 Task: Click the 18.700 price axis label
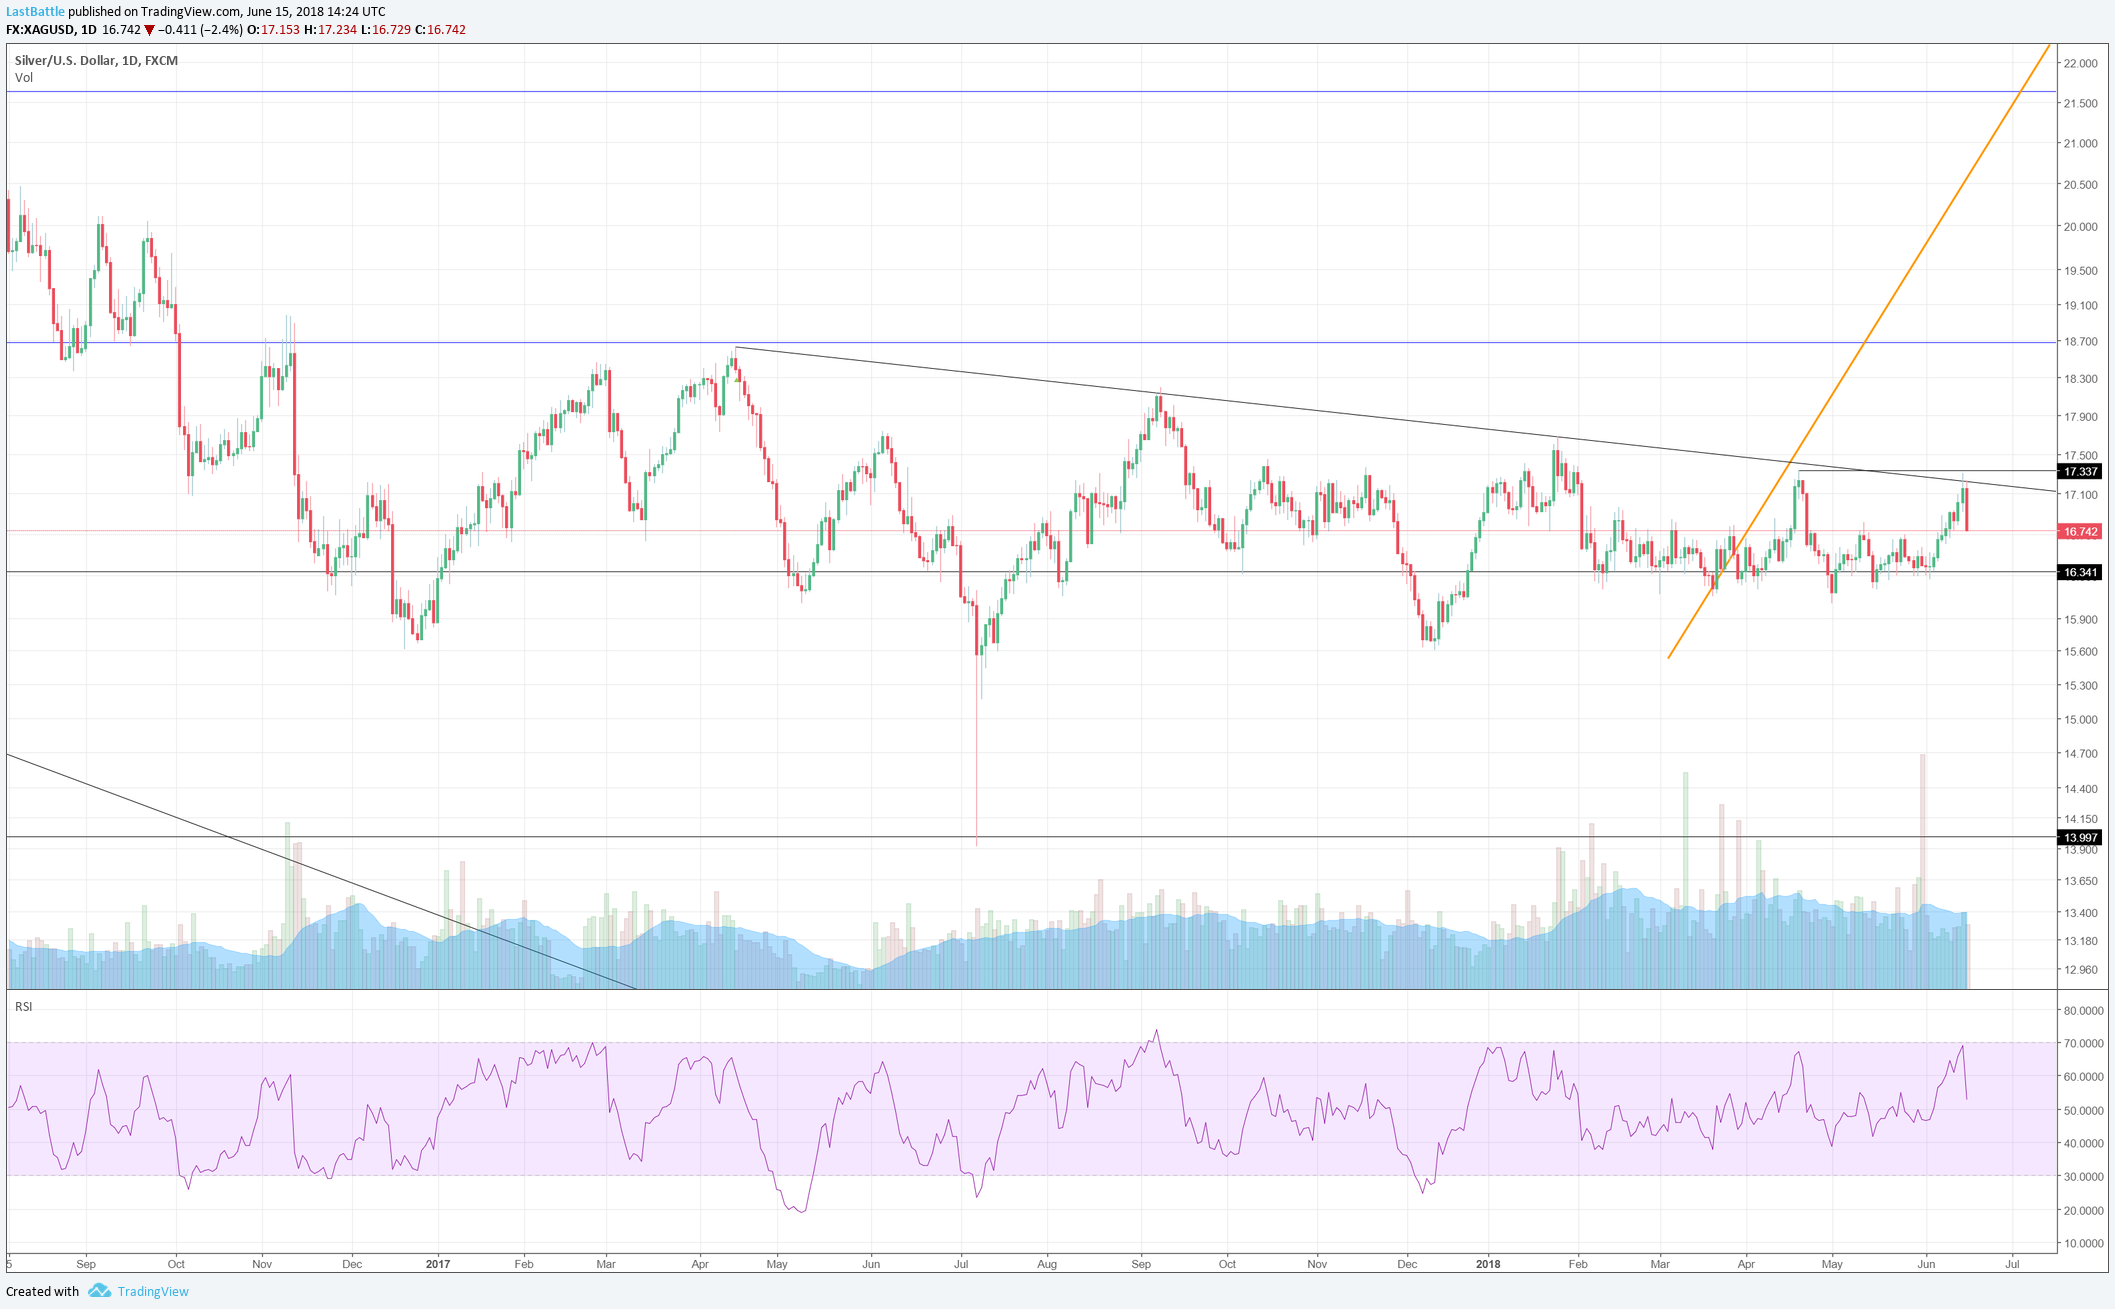click(x=2081, y=341)
